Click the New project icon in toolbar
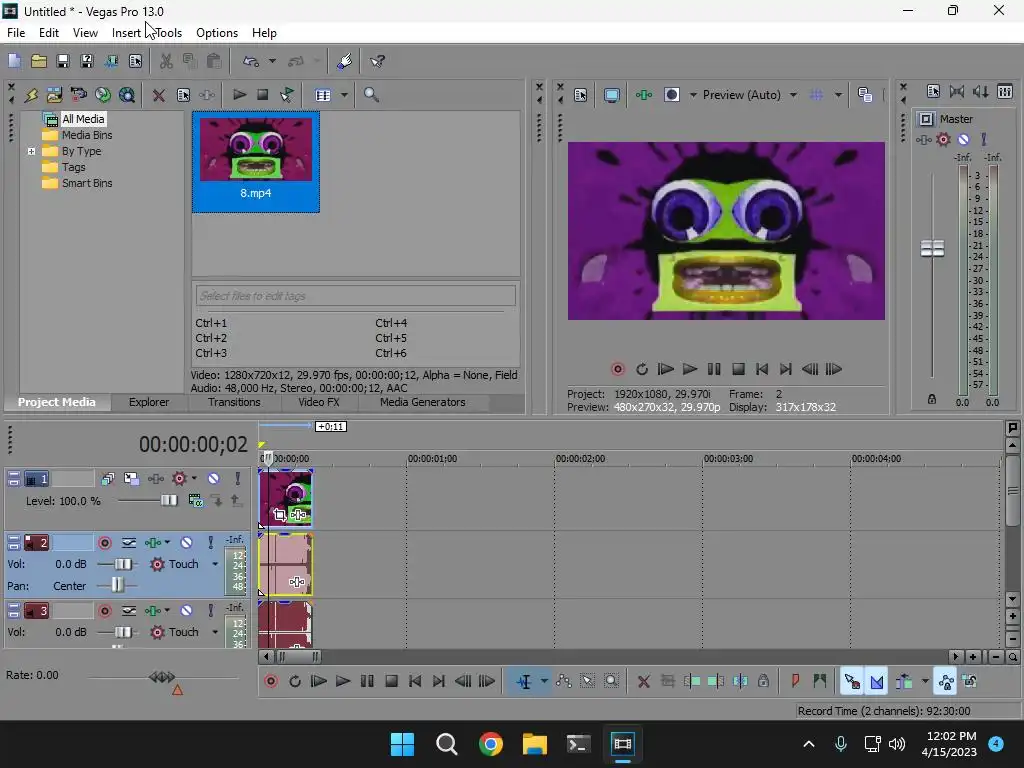Screen dimensions: 1024x768 (x=14, y=61)
